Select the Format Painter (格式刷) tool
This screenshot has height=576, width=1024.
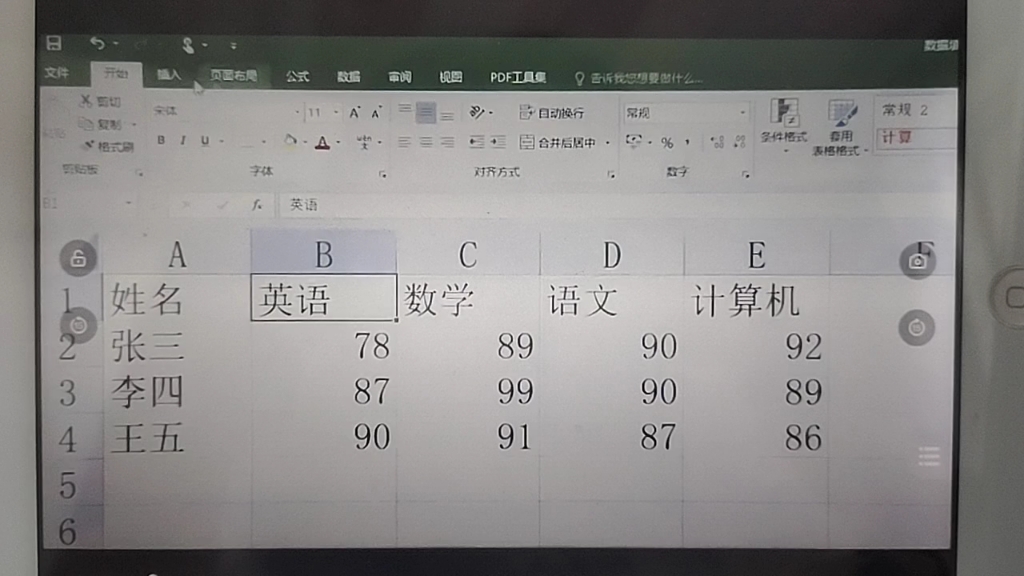point(94,145)
